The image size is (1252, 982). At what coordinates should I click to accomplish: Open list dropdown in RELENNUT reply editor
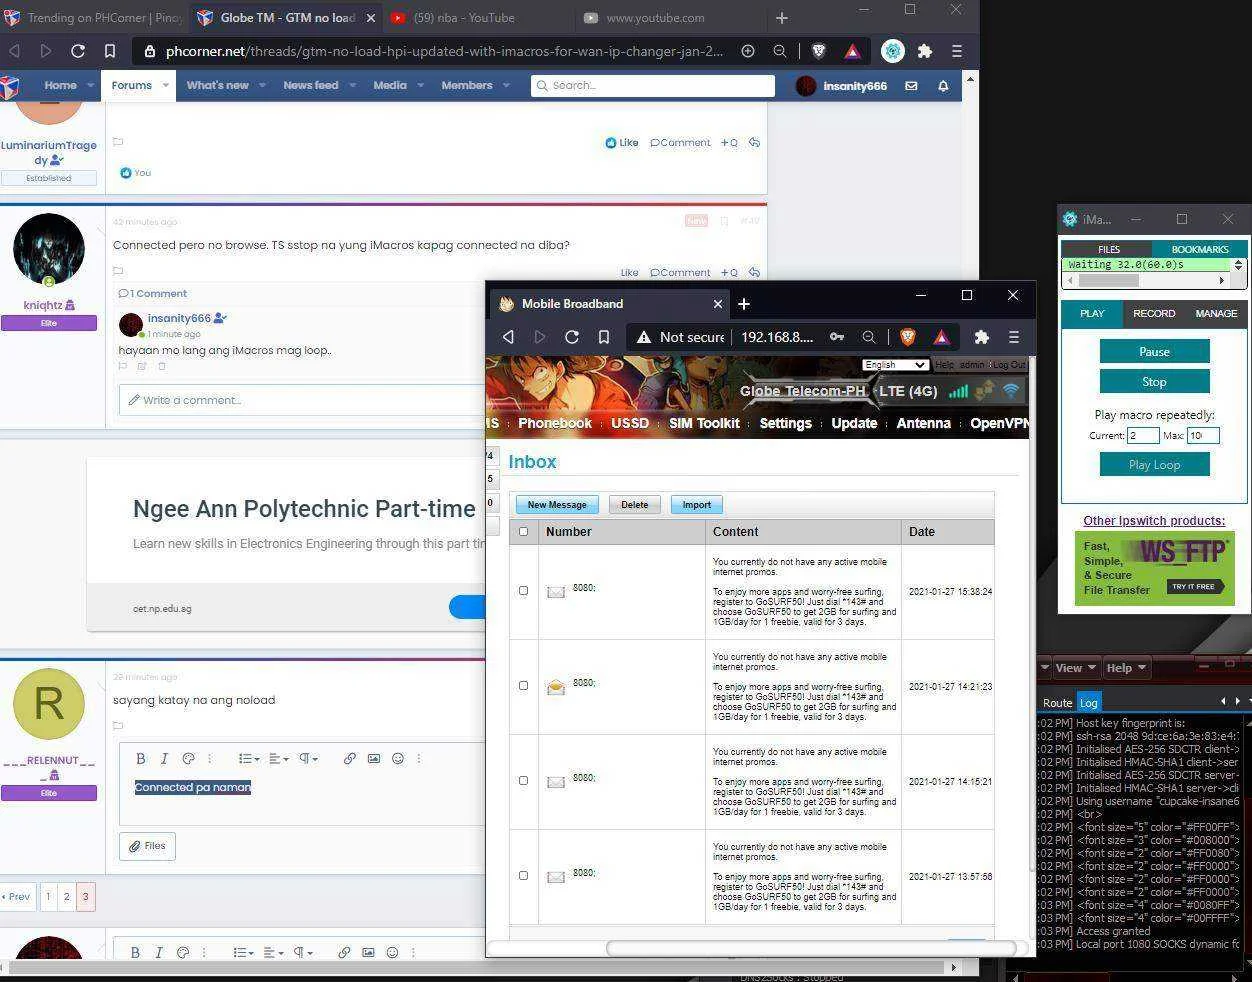[x=249, y=759]
